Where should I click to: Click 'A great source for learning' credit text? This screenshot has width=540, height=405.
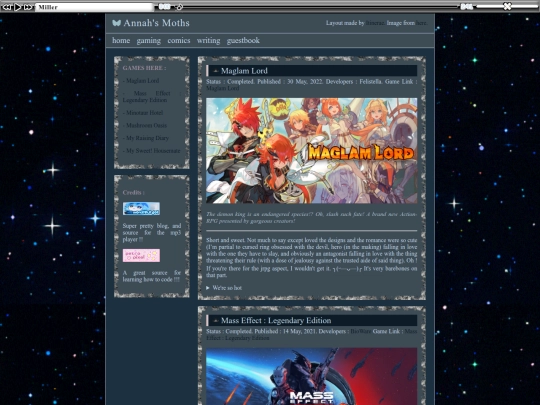click(152, 276)
